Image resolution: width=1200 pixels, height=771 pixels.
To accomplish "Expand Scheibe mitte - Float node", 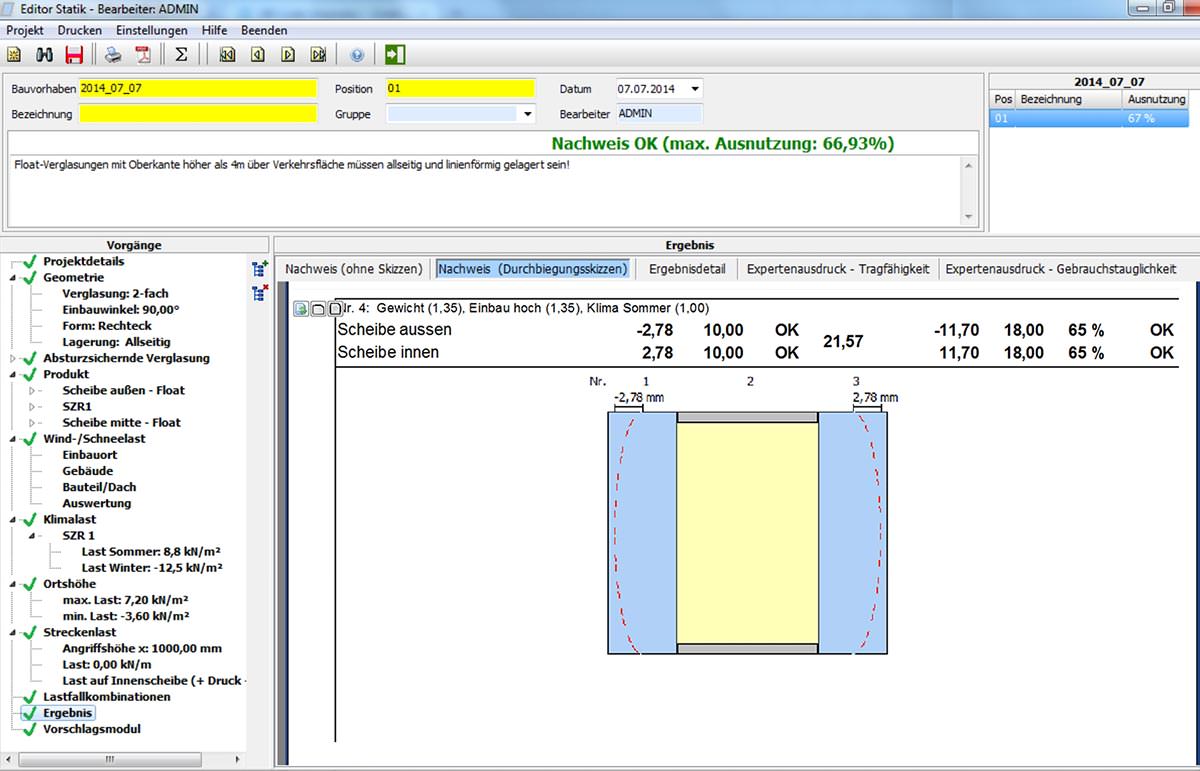I will 34,422.
